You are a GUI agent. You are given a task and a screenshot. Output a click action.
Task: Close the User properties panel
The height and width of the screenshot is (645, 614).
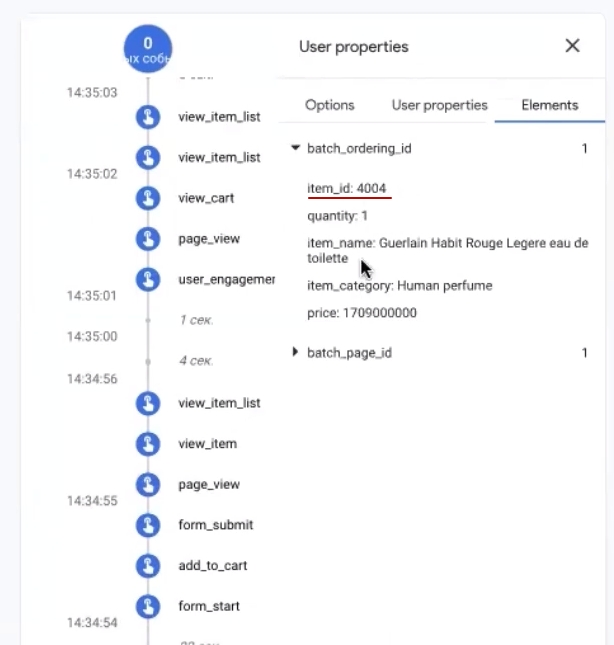572,46
